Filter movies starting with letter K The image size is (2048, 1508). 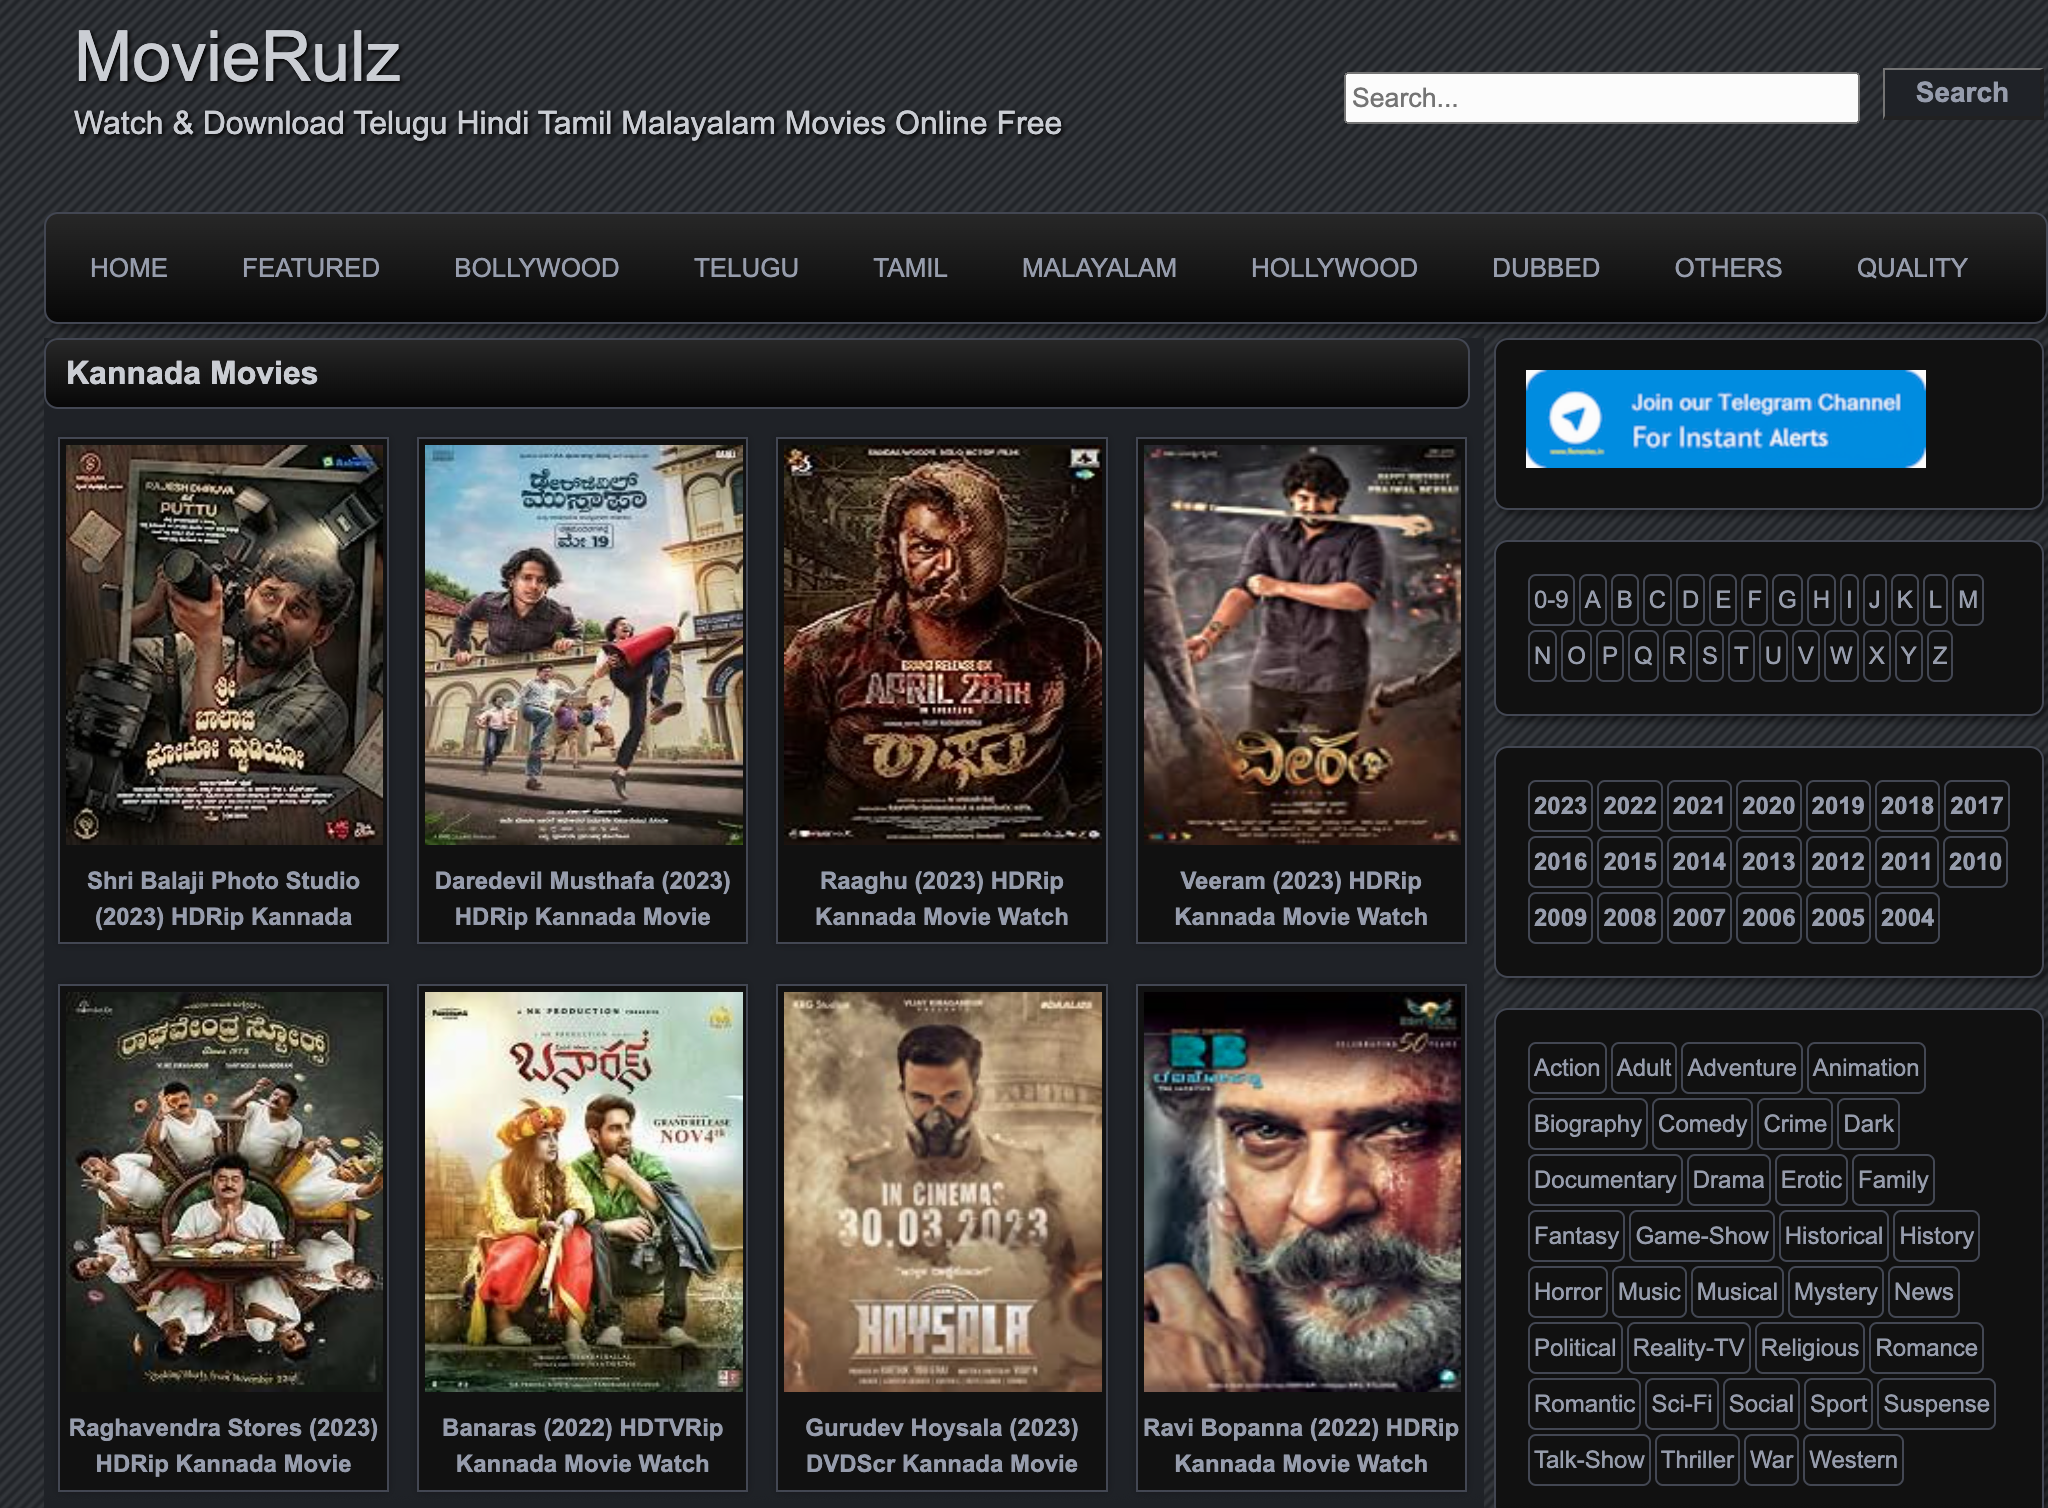pos(1904,600)
